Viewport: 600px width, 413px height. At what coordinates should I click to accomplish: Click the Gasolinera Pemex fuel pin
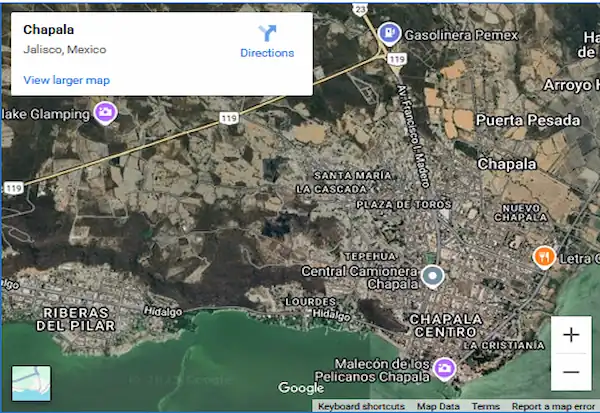pyautogui.click(x=389, y=34)
